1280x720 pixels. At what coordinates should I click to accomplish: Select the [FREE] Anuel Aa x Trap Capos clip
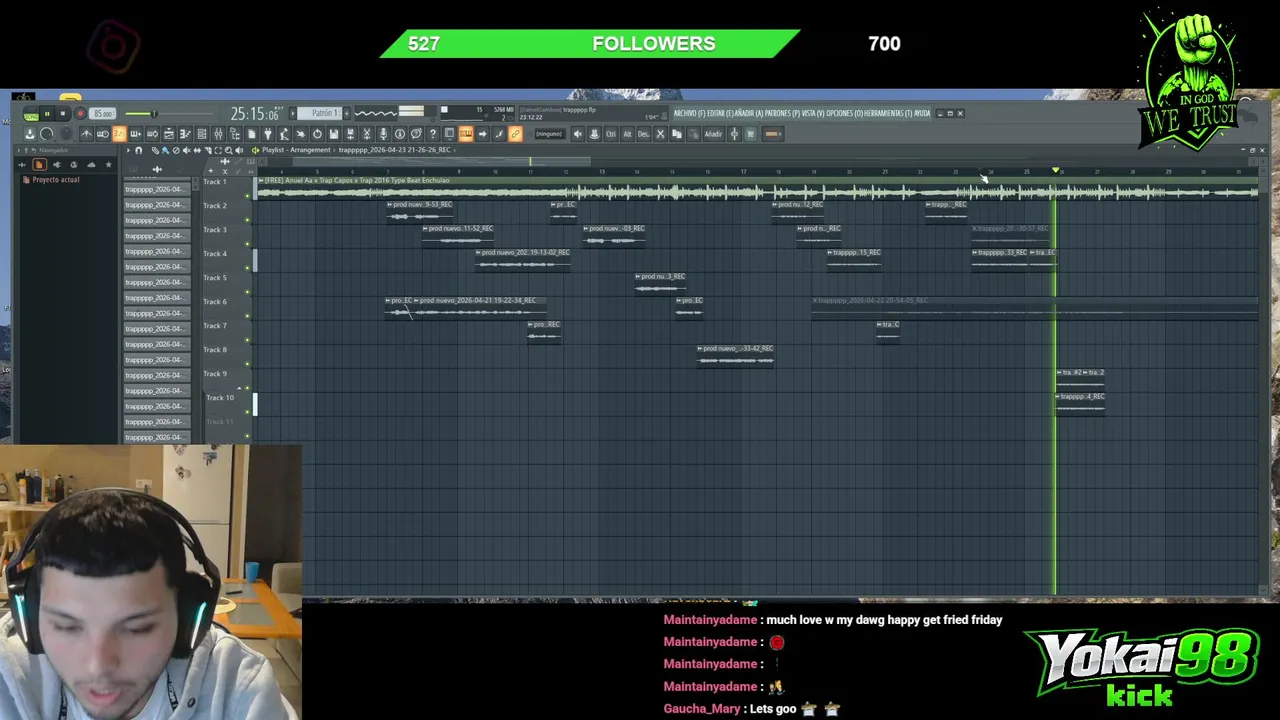[757, 188]
